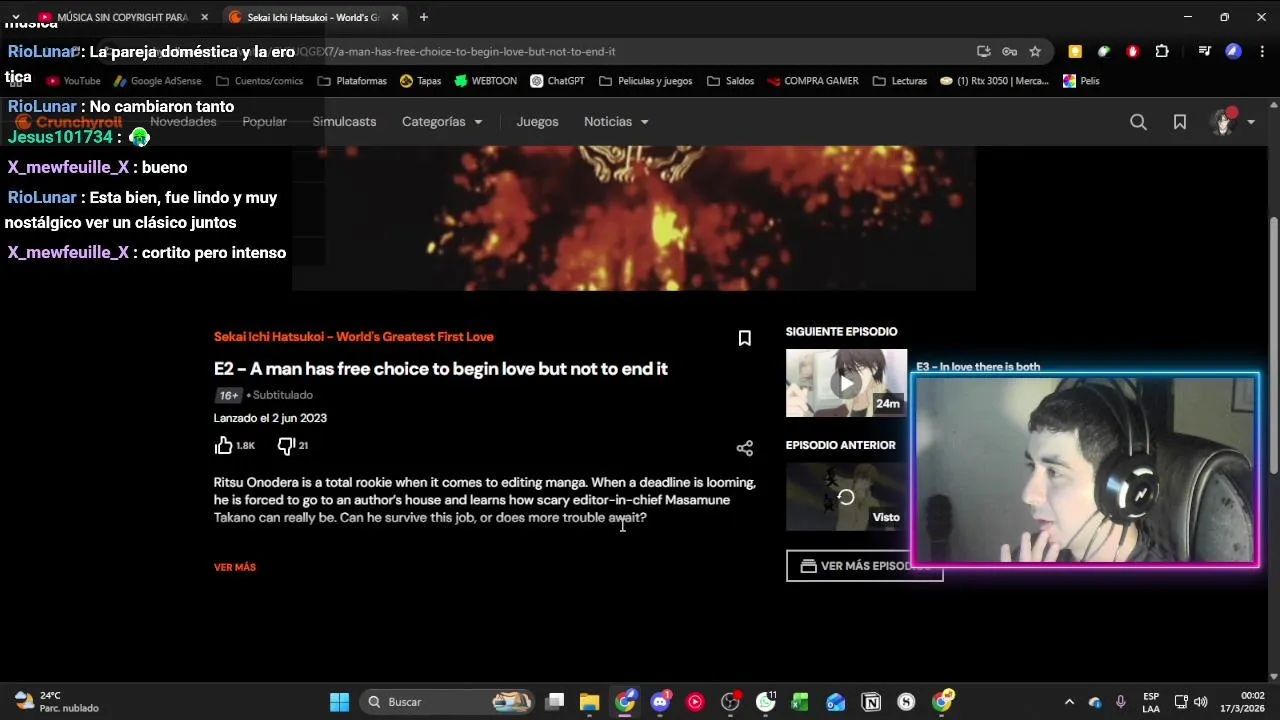
Task: Open the Sekai Ichi Hatsukoi series link
Action: pos(354,337)
